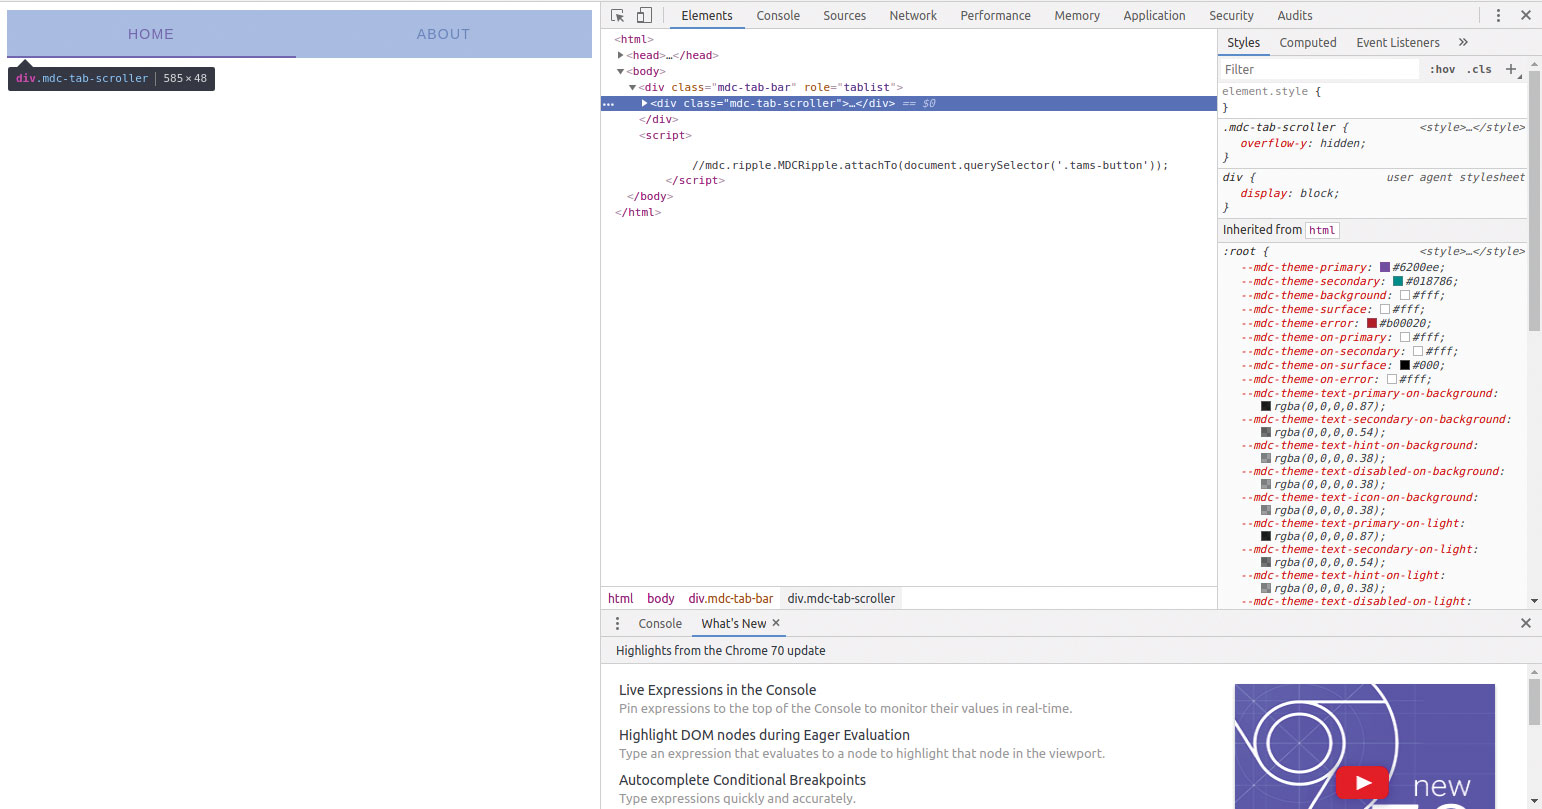The height and width of the screenshot is (809, 1542).
Task: Open style source link for .mdc-tab-scroller rule
Action: [1472, 127]
